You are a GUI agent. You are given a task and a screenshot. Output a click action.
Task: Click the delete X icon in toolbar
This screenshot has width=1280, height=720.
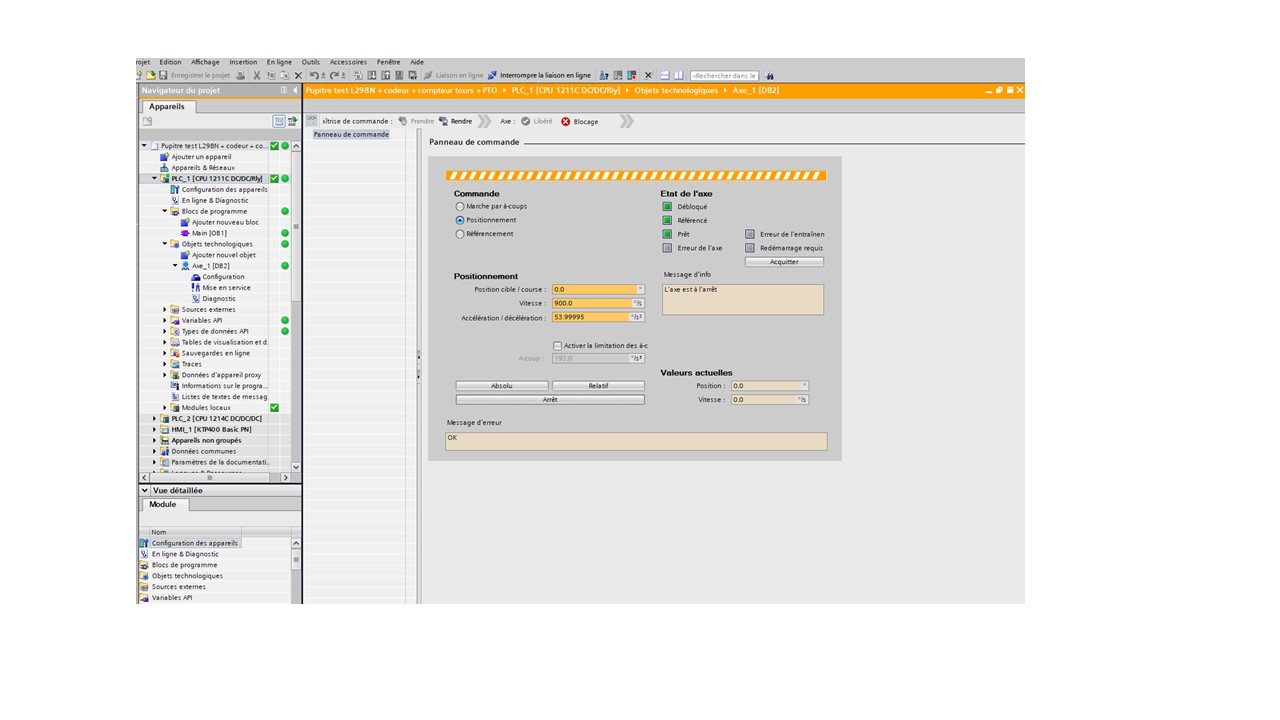tap(298, 76)
